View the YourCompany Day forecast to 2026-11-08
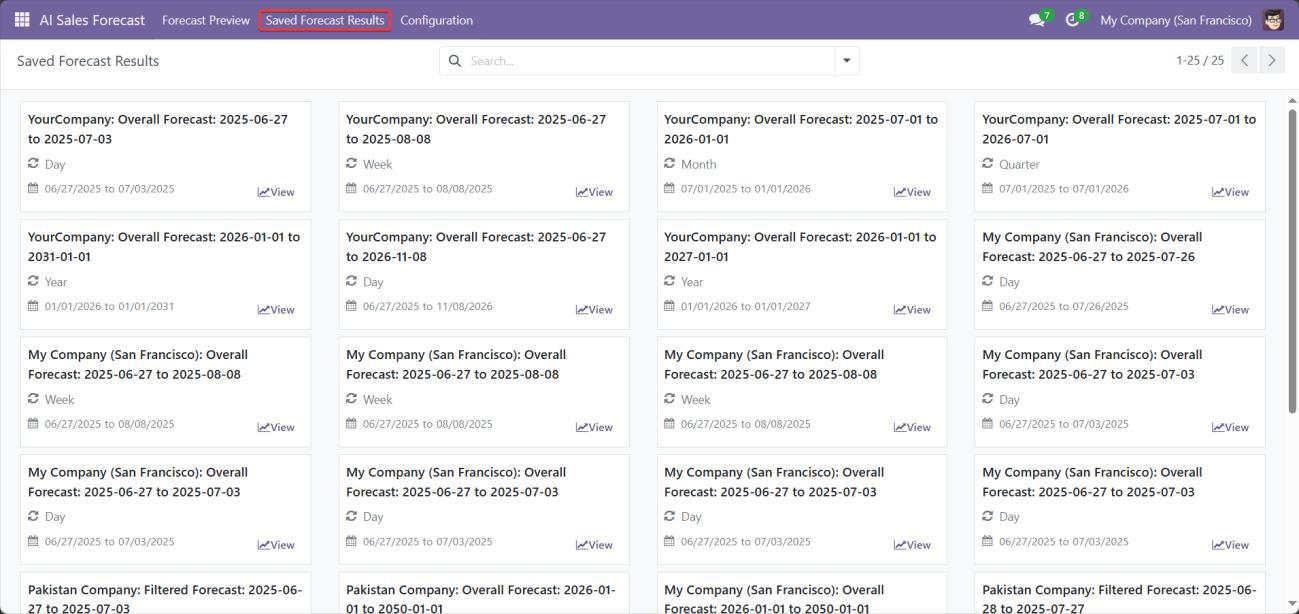Viewport: 1299px width, 614px height. click(594, 310)
